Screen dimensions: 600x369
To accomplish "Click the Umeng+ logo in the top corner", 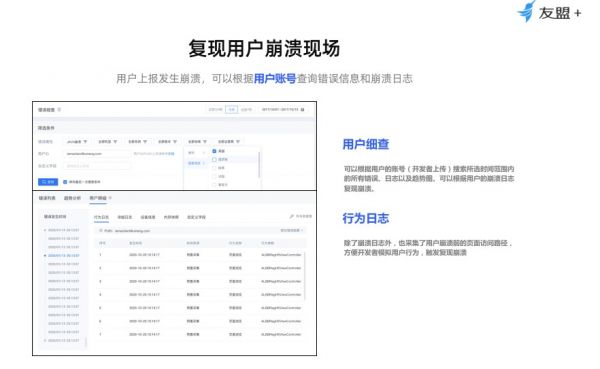I will point(549,12).
